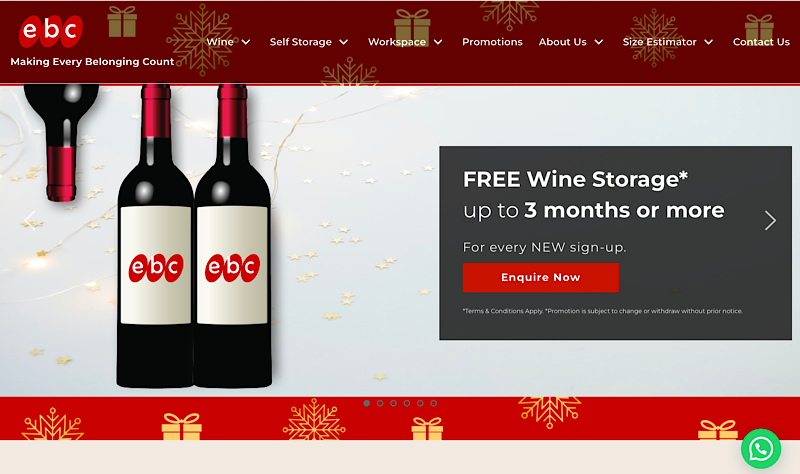Image resolution: width=800 pixels, height=474 pixels.
Task: Click the ebc logo in header
Action: pyautogui.click(x=51, y=31)
